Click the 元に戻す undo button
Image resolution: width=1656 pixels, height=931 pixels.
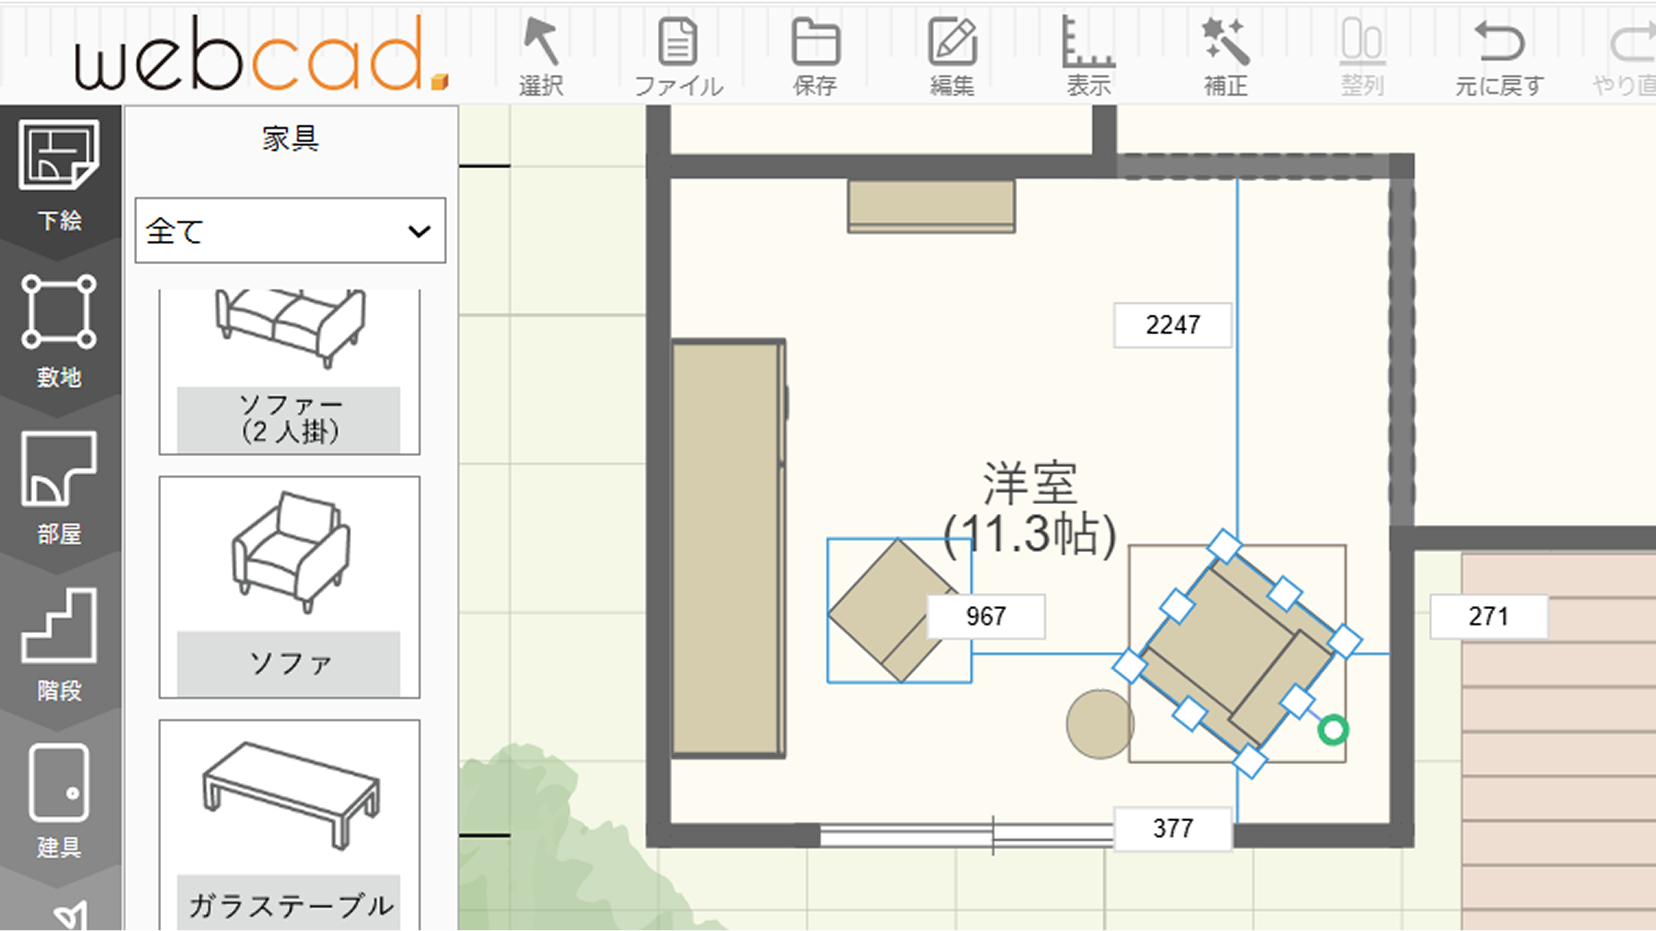(1499, 56)
